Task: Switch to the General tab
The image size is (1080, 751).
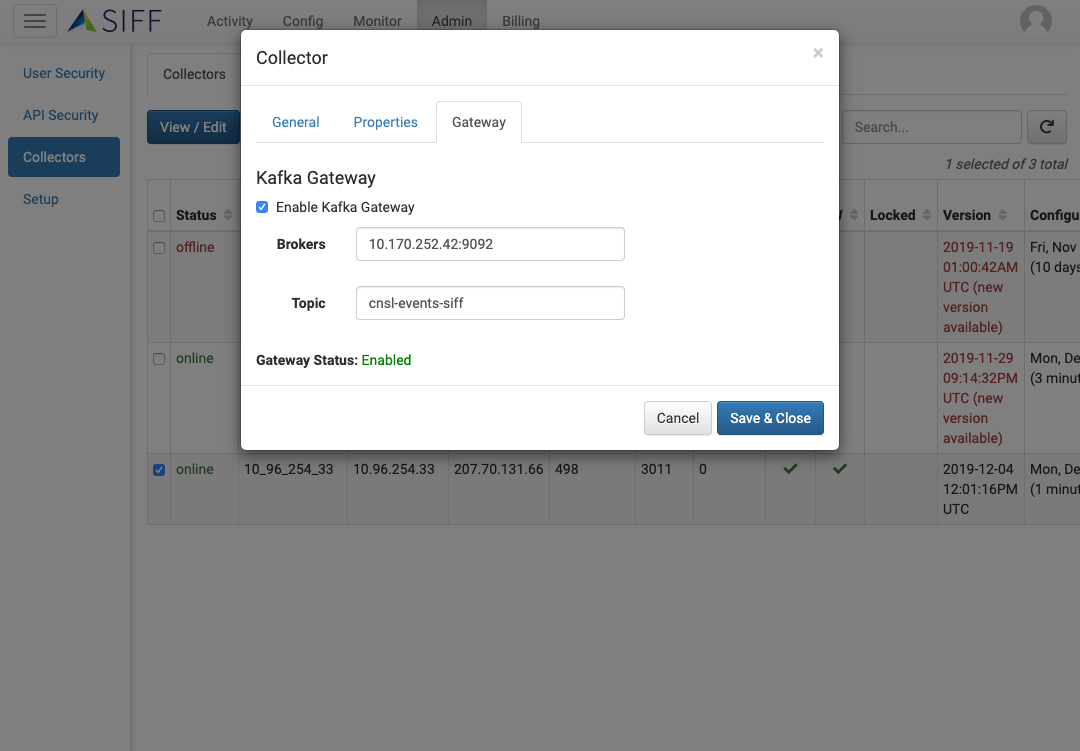Action: (295, 122)
